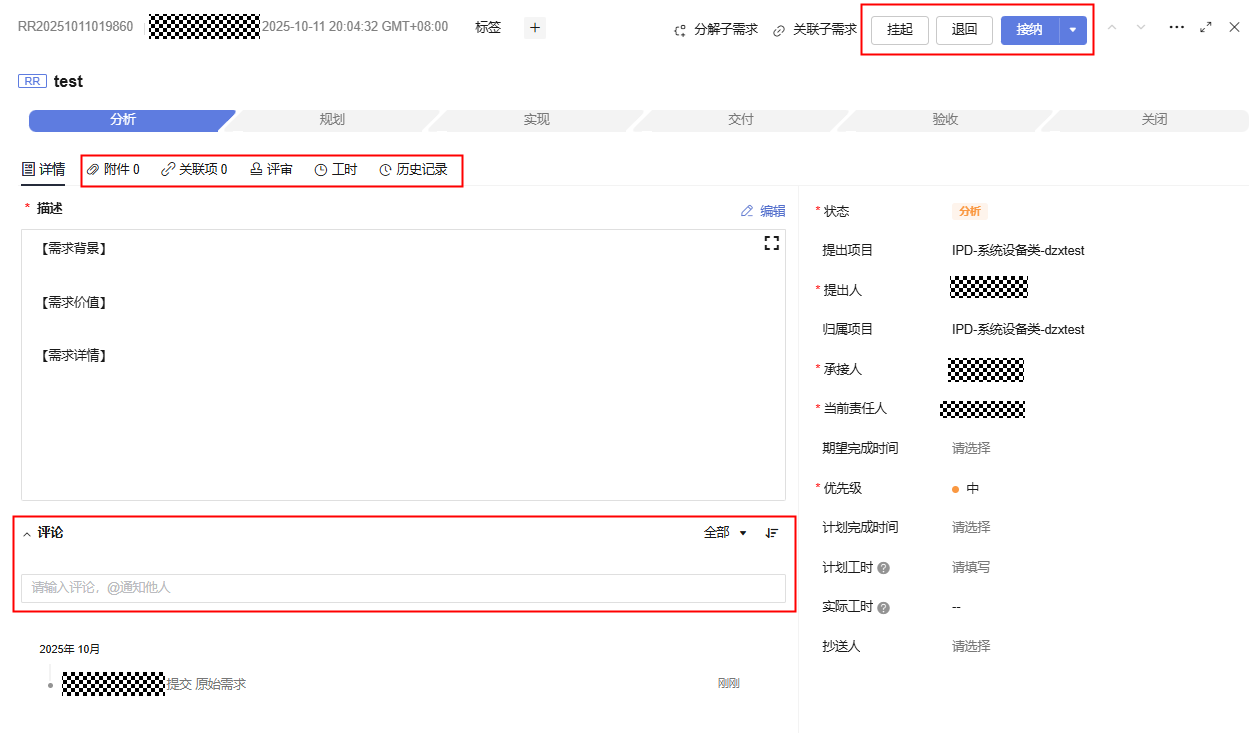Select the 规划 workflow stage

click(332, 120)
